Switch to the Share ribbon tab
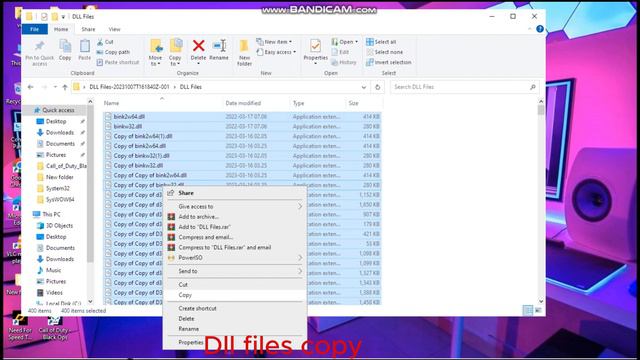Image resolution: width=640 pixels, height=360 pixels. (88, 29)
